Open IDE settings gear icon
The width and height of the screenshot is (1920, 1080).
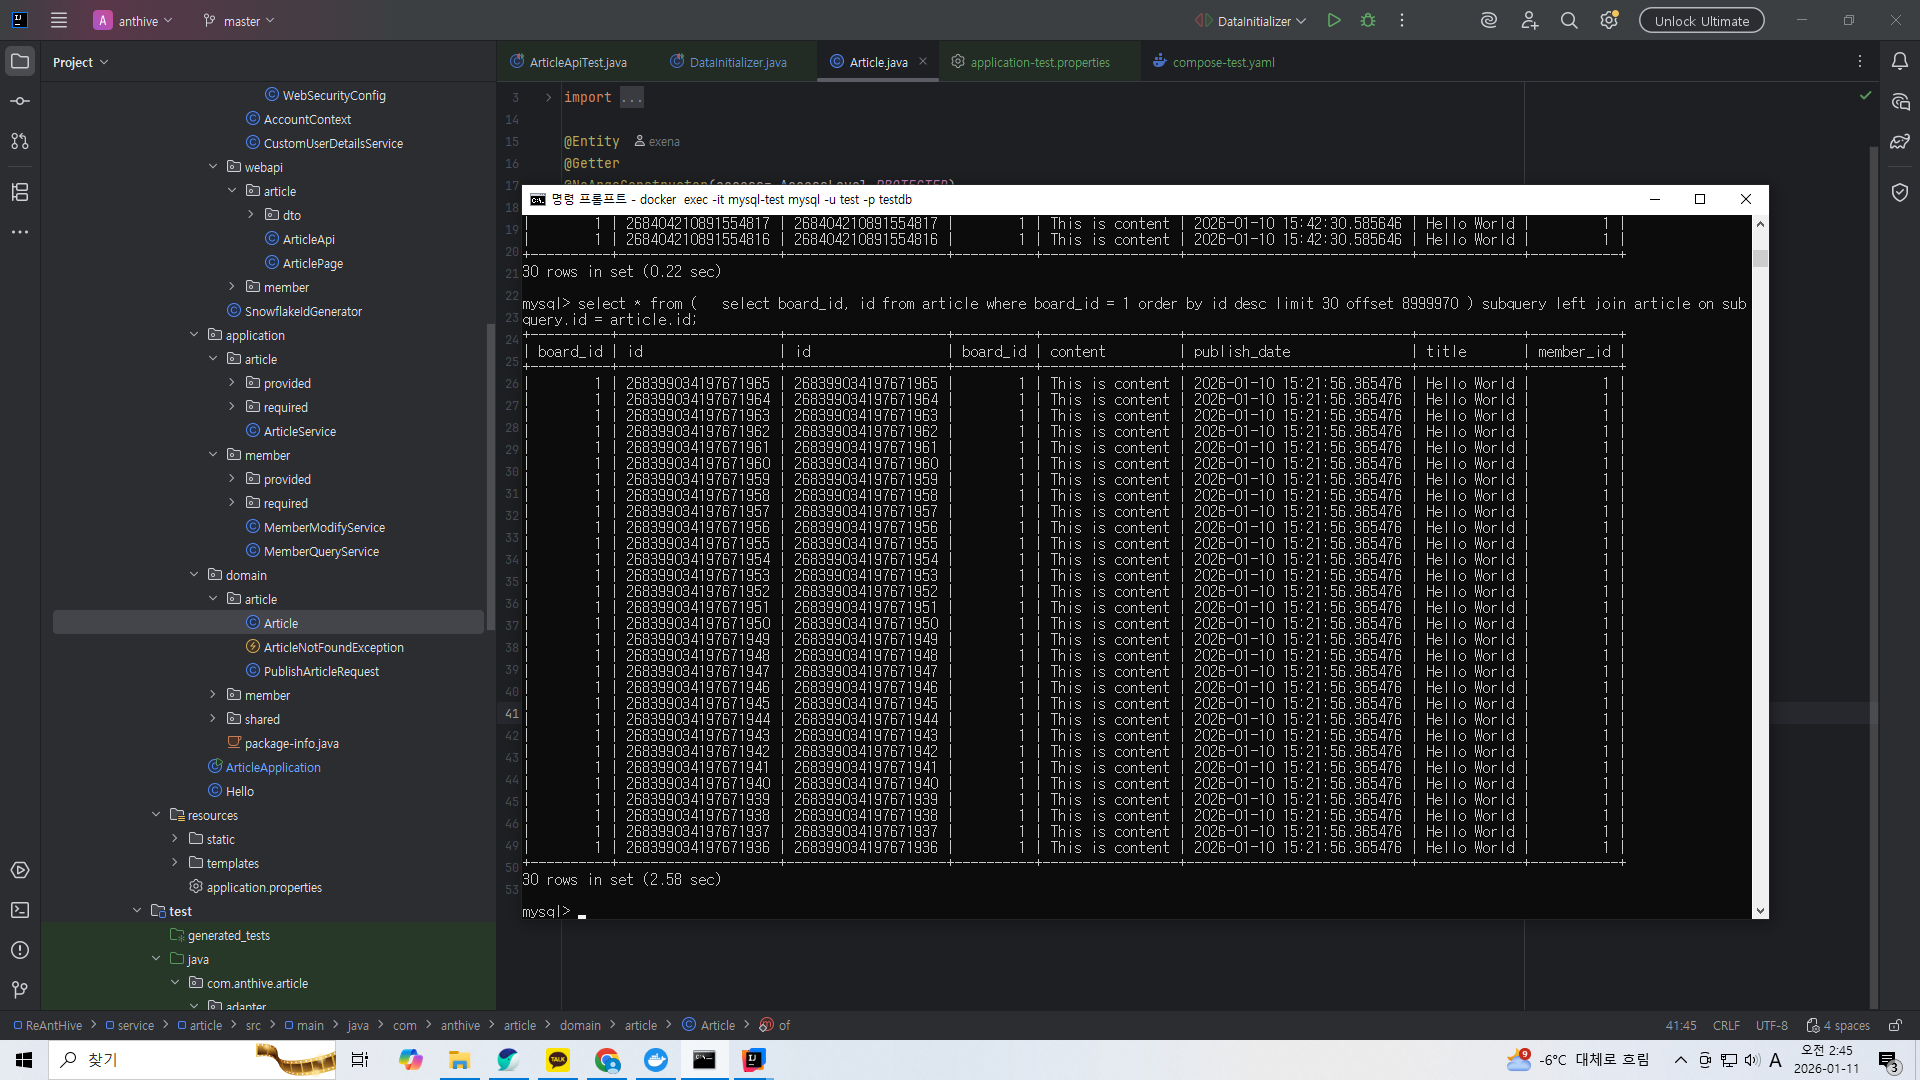point(1609,20)
